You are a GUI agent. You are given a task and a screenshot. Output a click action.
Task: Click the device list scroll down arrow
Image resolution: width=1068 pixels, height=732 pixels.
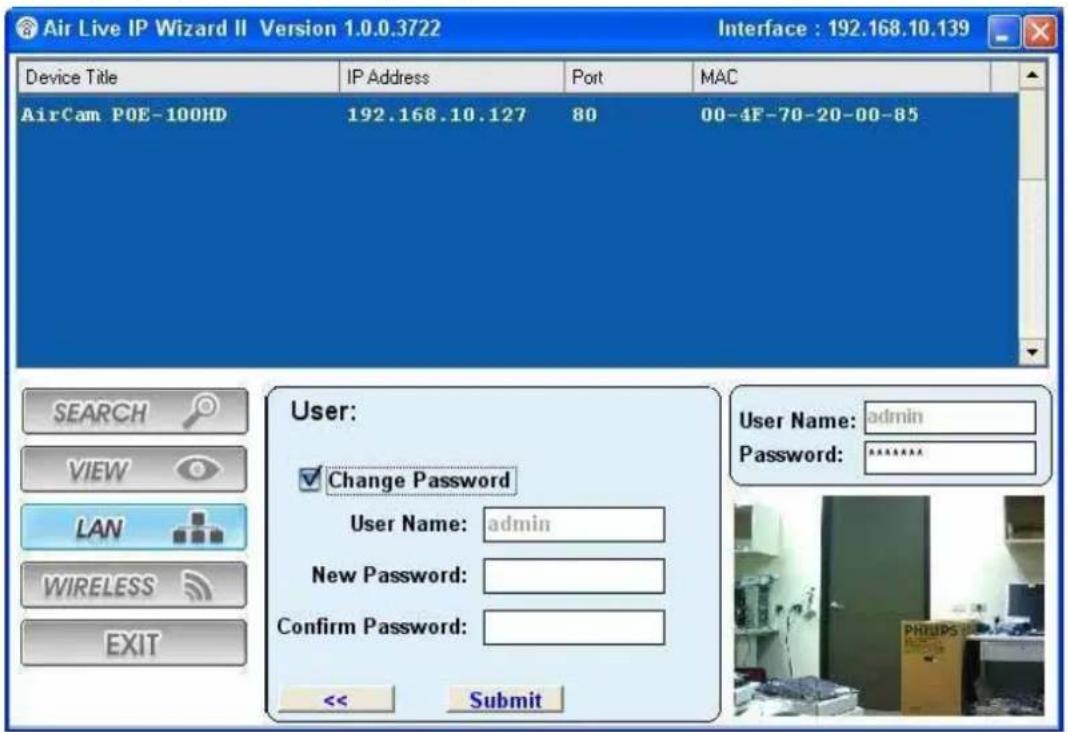pos(1032,351)
